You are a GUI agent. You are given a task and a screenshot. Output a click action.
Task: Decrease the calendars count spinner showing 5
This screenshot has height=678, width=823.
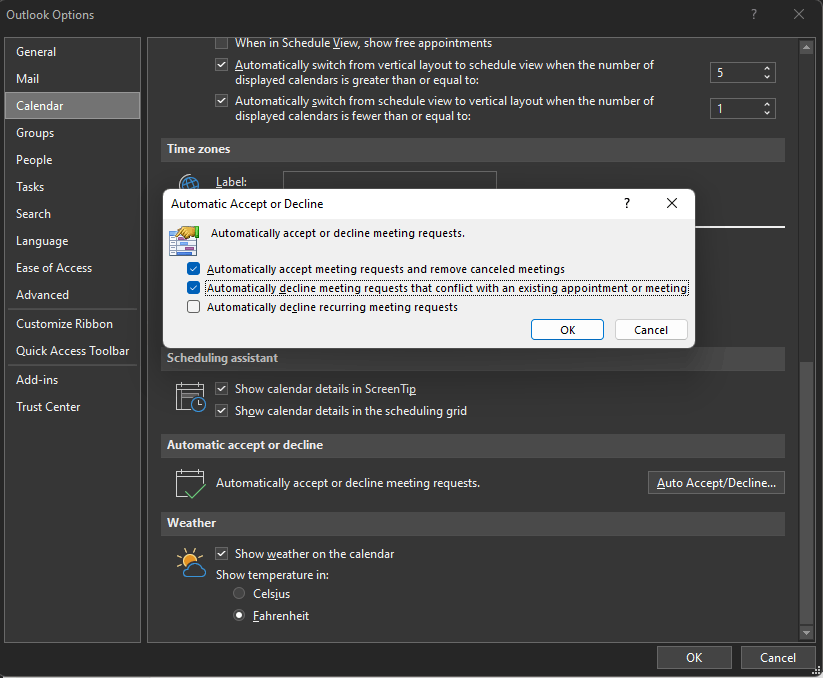point(767,77)
